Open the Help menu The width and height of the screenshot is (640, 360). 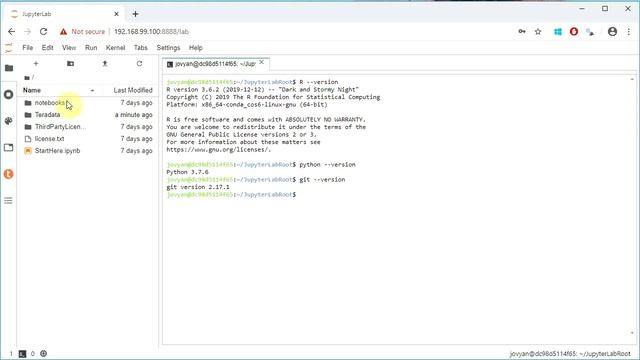point(196,48)
